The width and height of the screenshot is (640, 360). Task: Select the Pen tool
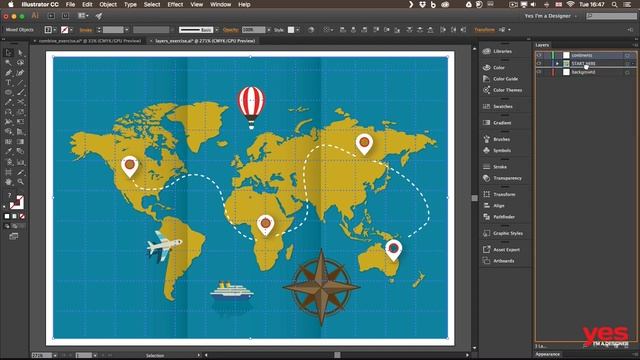coord(8,73)
